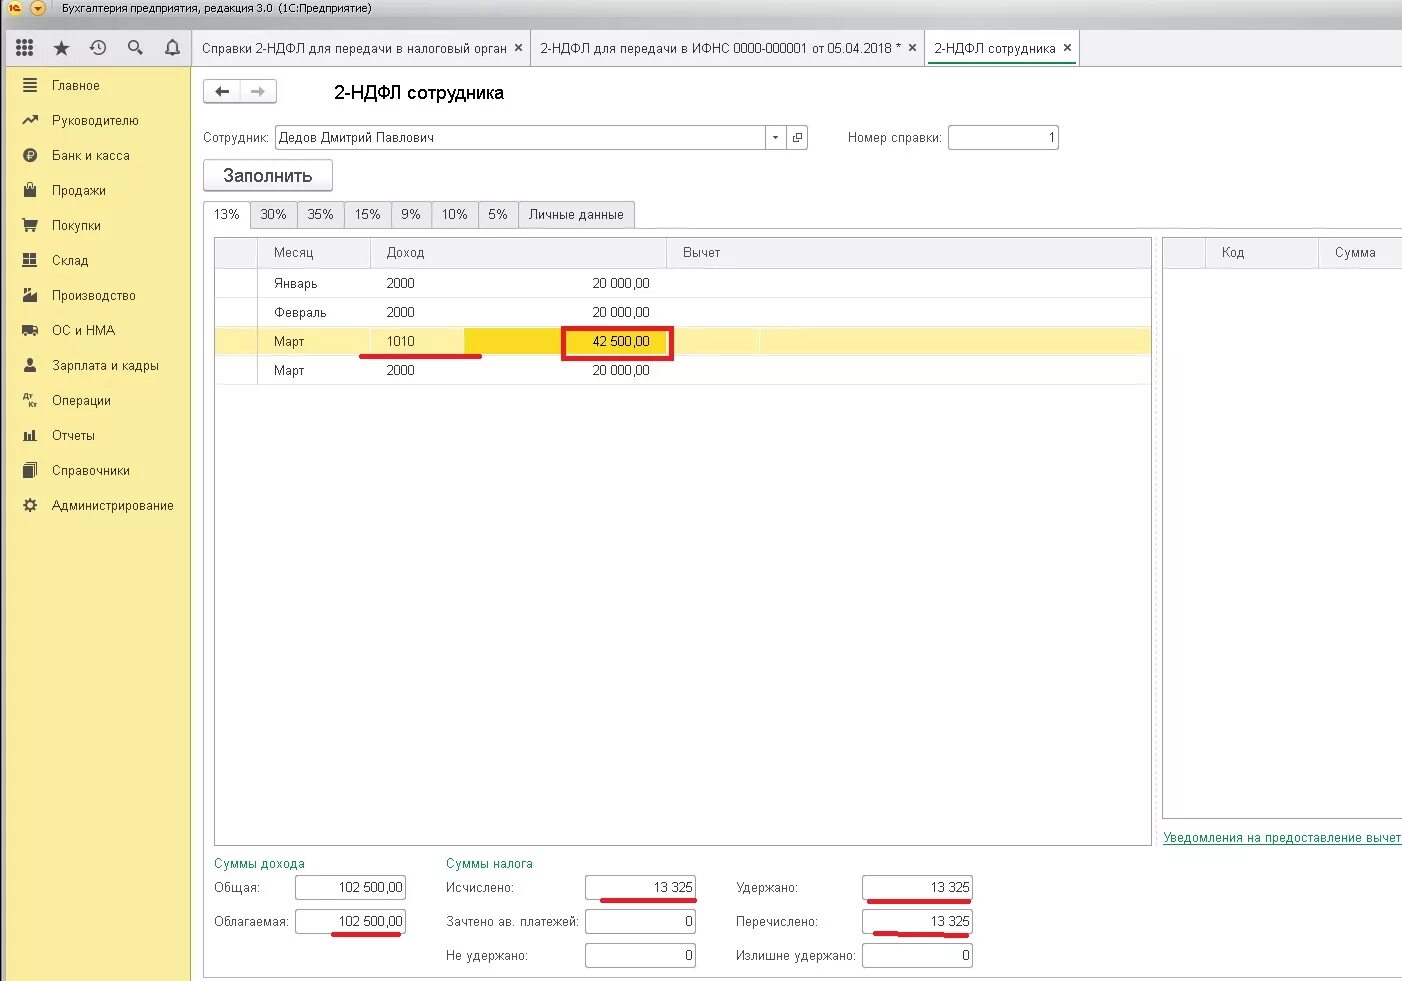The height and width of the screenshot is (981, 1402).
Task: Click the Не удержано field
Action: [x=640, y=955]
